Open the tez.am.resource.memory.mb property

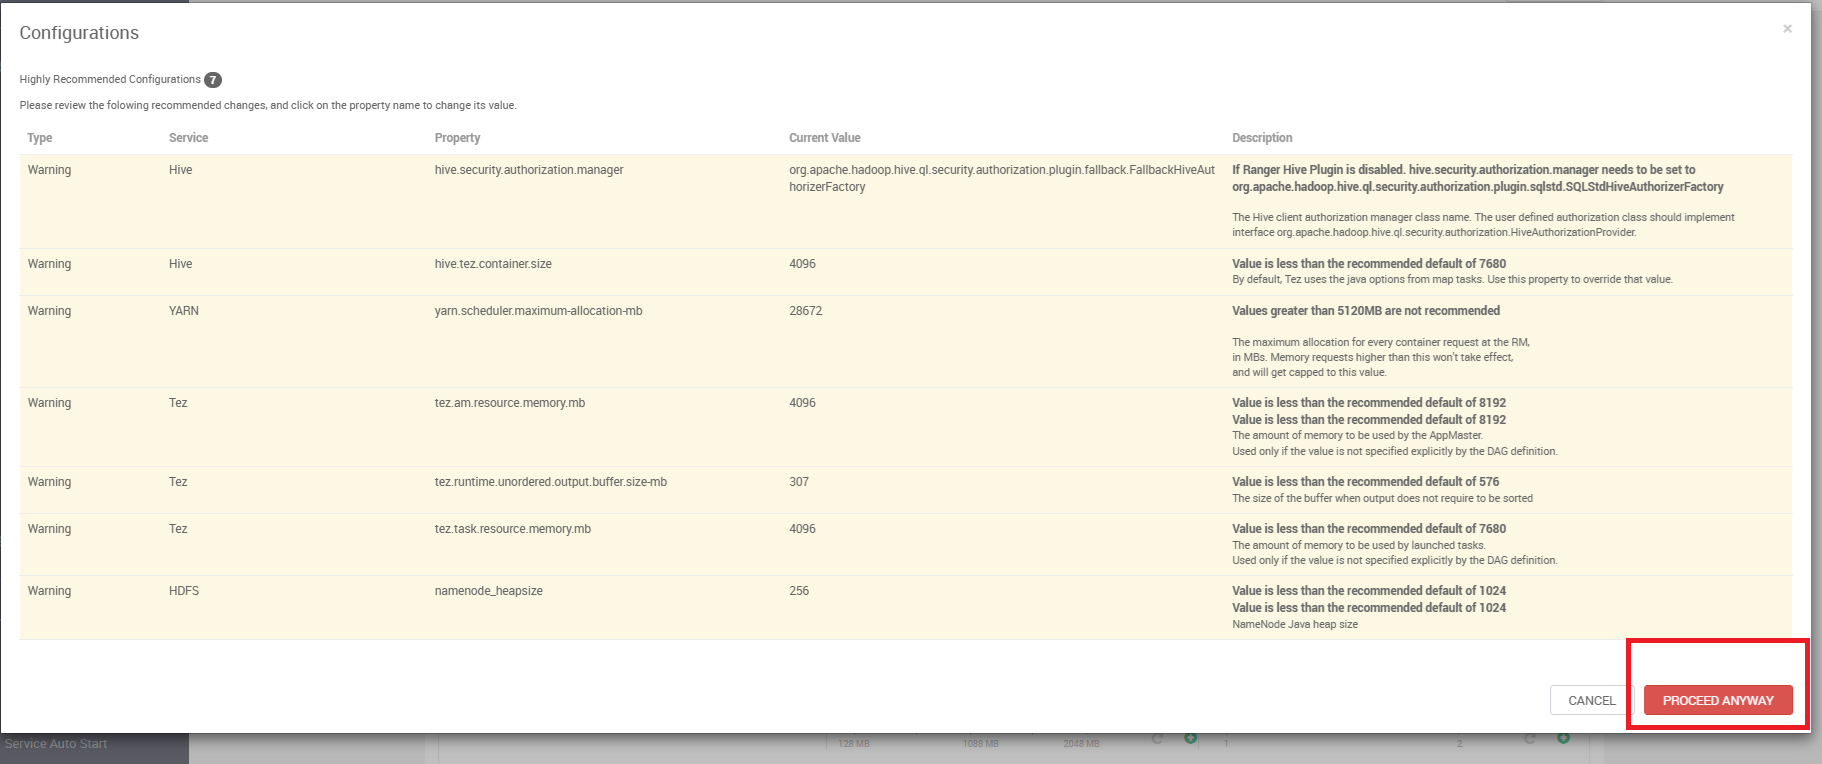click(x=510, y=403)
